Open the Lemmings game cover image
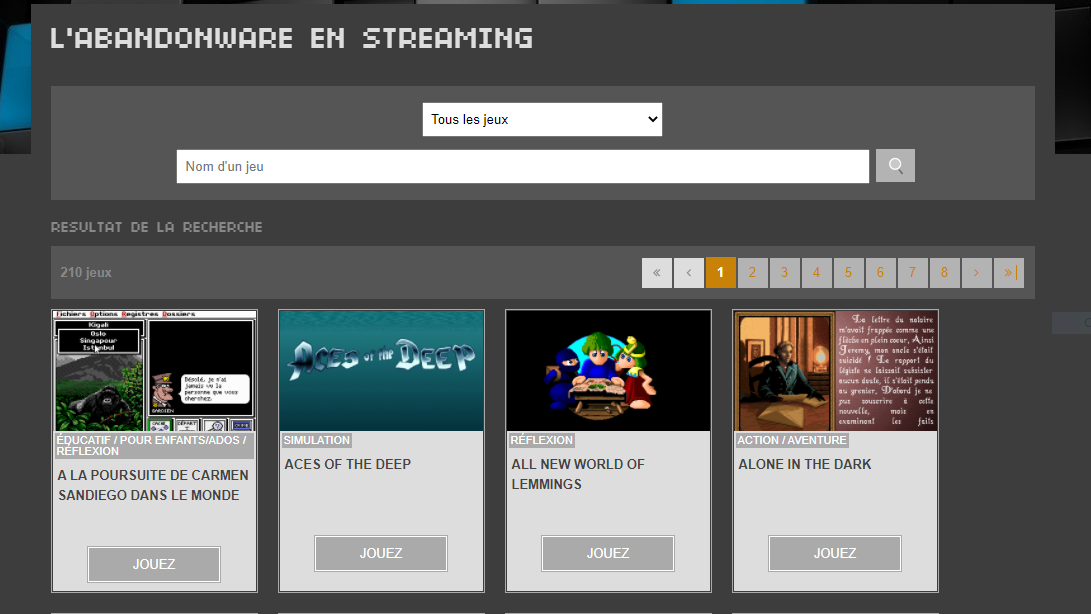This screenshot has height=614, width=1091. 608,371
